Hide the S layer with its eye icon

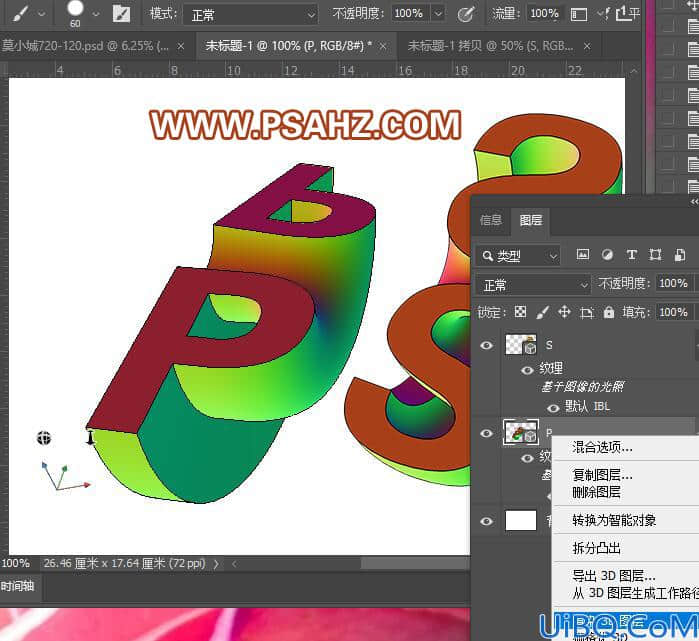tap(486, 345)
